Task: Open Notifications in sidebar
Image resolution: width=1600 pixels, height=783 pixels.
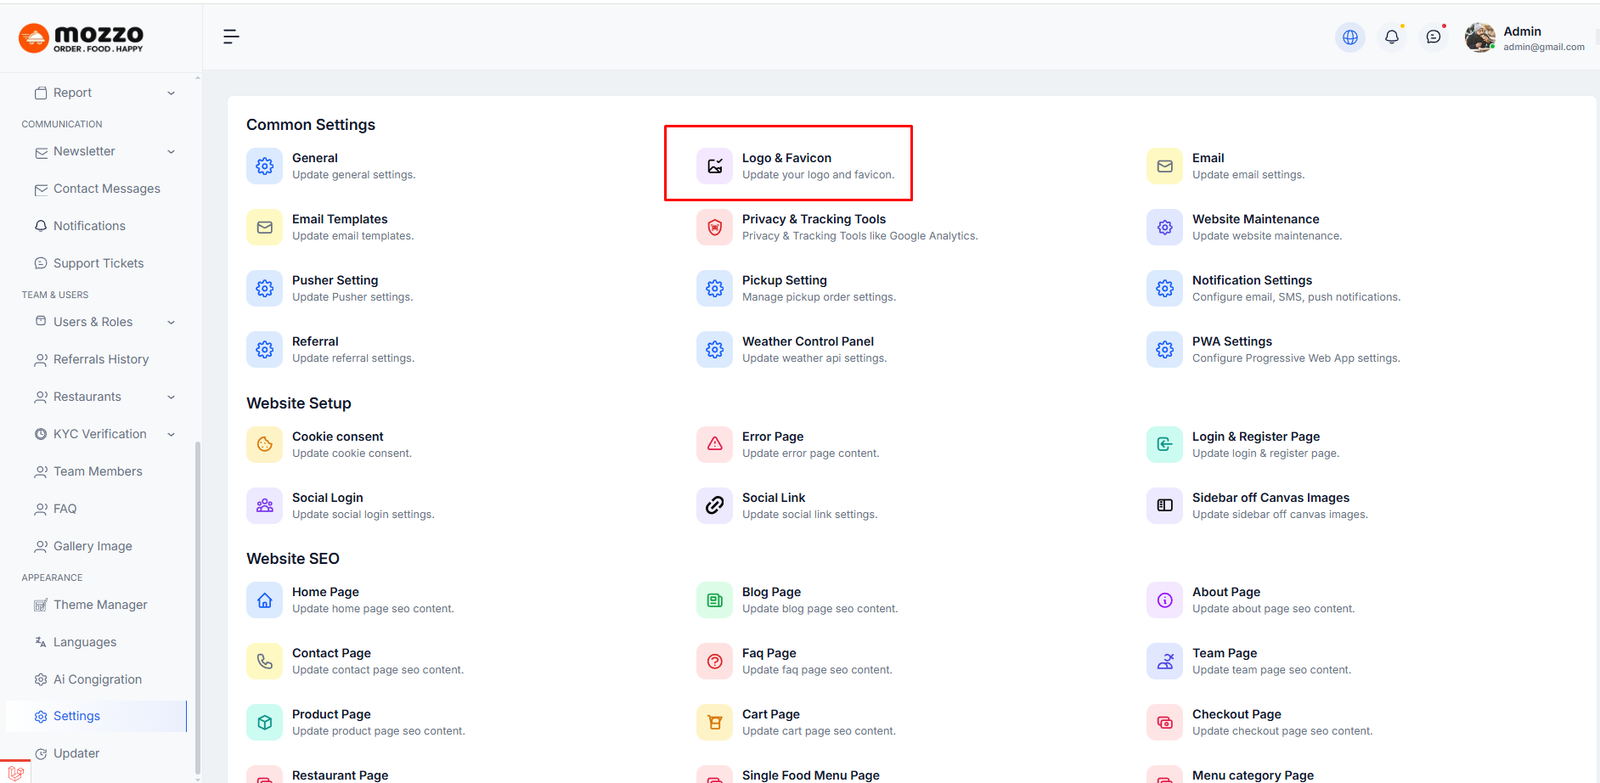Action: coord(80,226)
